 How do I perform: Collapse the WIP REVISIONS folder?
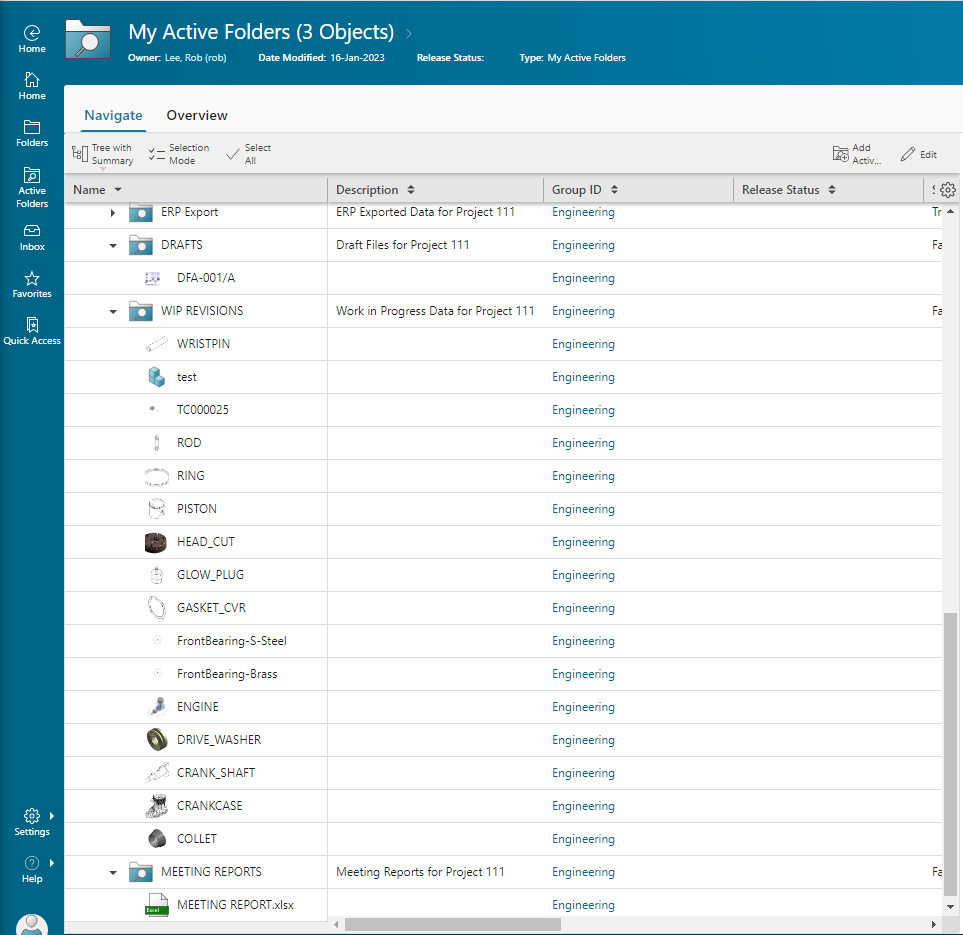click(112, 311)
